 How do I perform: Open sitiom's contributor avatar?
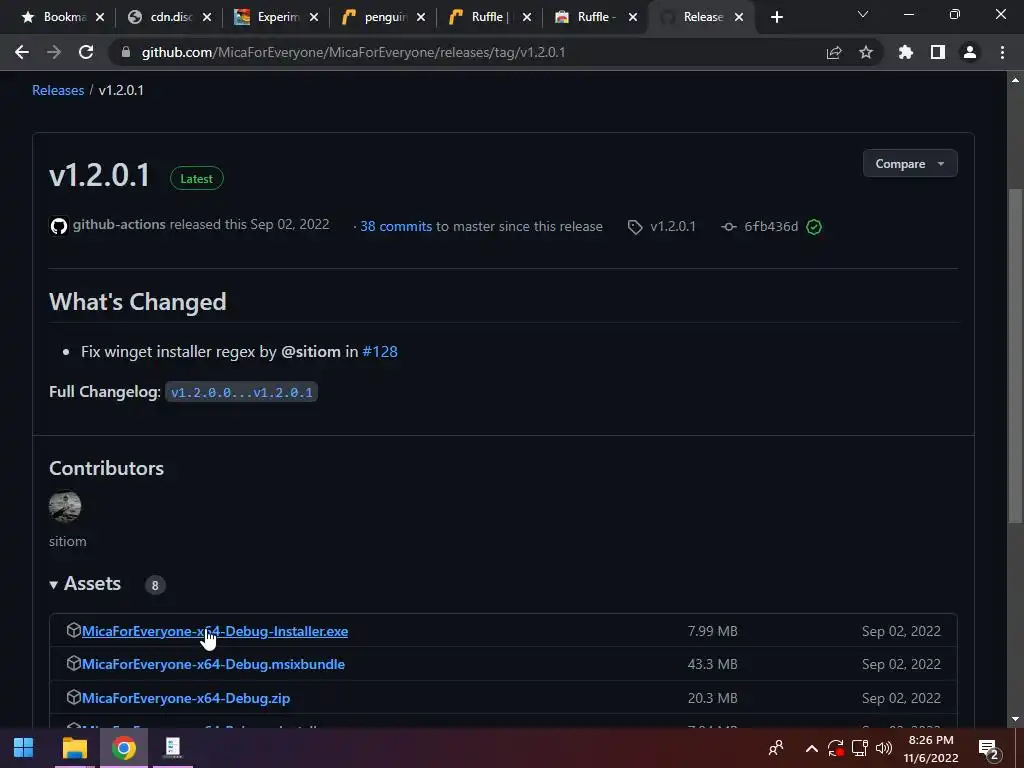(x=65, y=506)
